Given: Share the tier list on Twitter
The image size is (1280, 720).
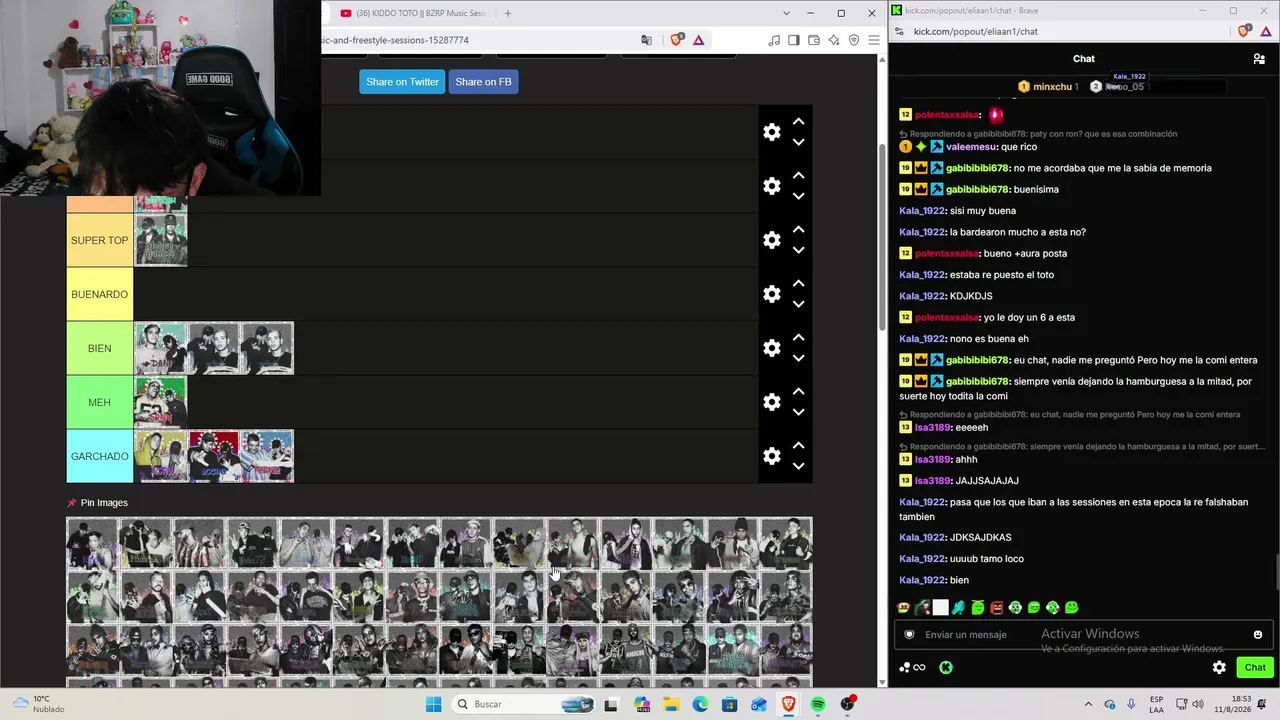Looking at the screenshot, I should pos(402,82).
